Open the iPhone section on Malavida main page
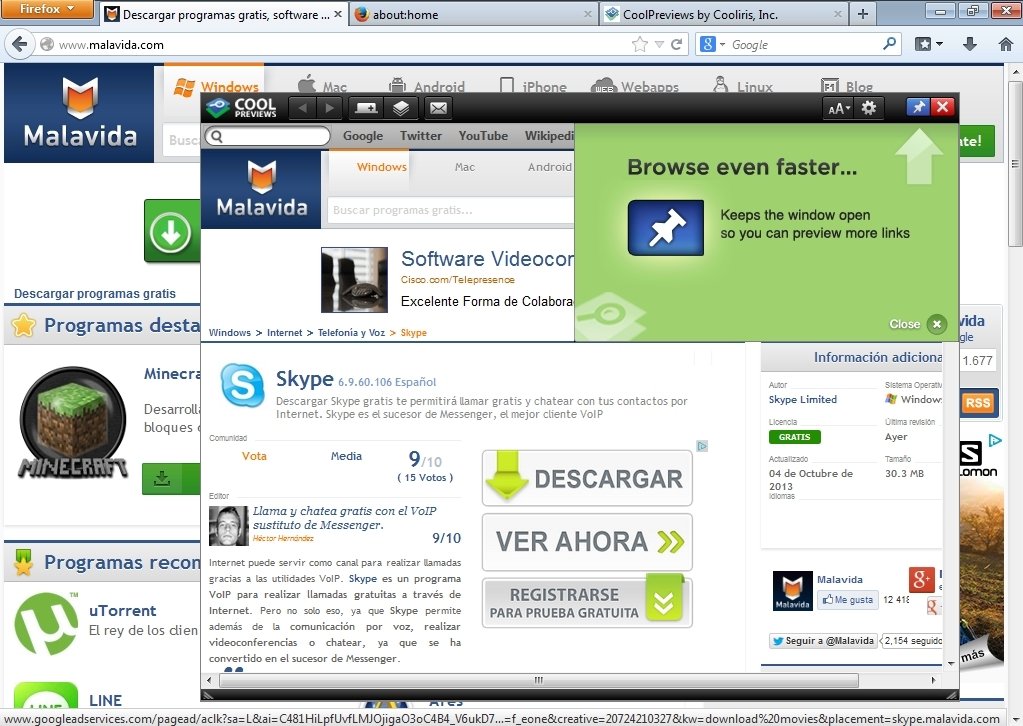Image resolution: width=1023 pixels, height=726 pixels. (533, 86)
